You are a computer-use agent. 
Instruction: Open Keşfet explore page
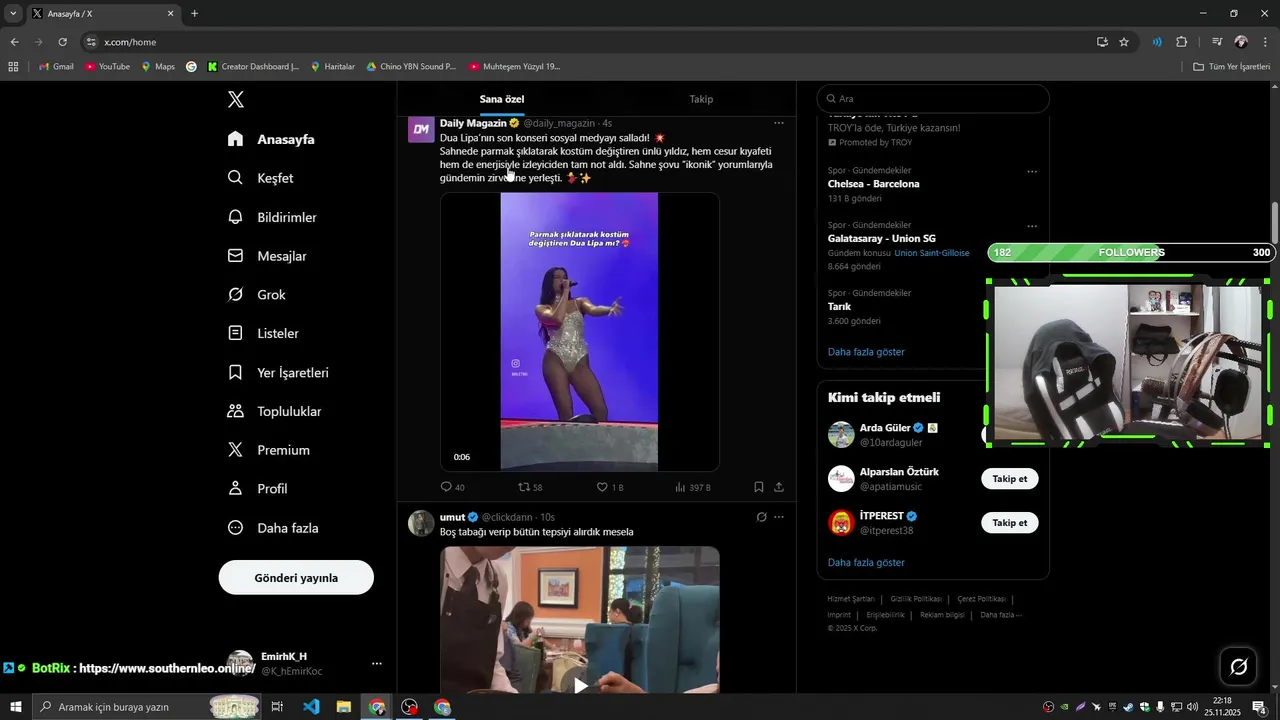pos(260,178)
